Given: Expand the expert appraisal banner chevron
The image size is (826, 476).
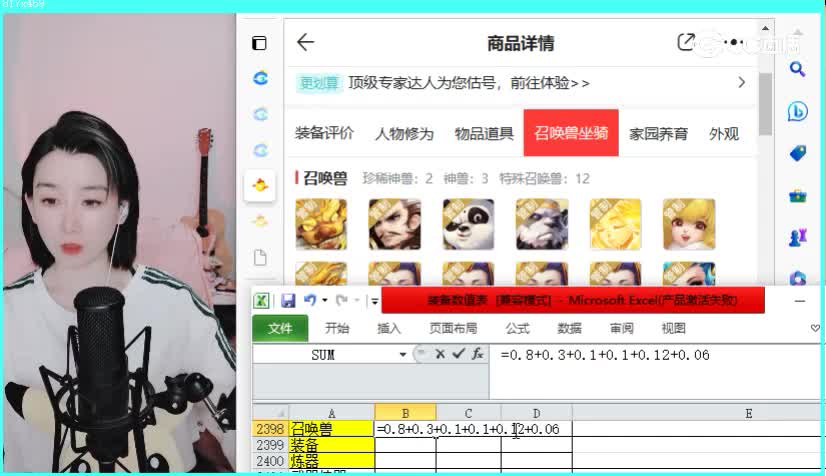Looking at the screenshot, I should (741, 83).
